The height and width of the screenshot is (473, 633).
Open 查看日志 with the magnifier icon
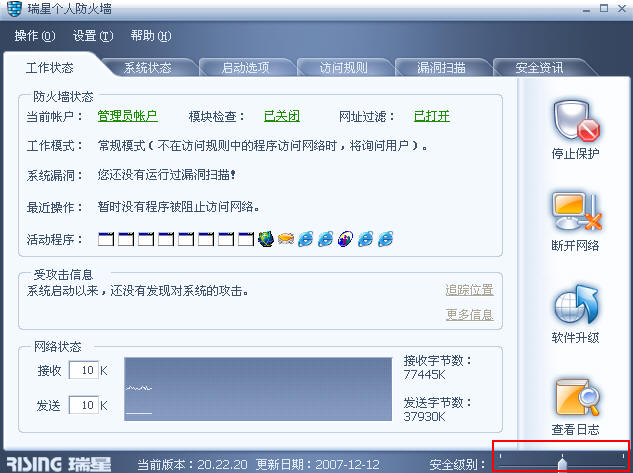click(577, 397)
